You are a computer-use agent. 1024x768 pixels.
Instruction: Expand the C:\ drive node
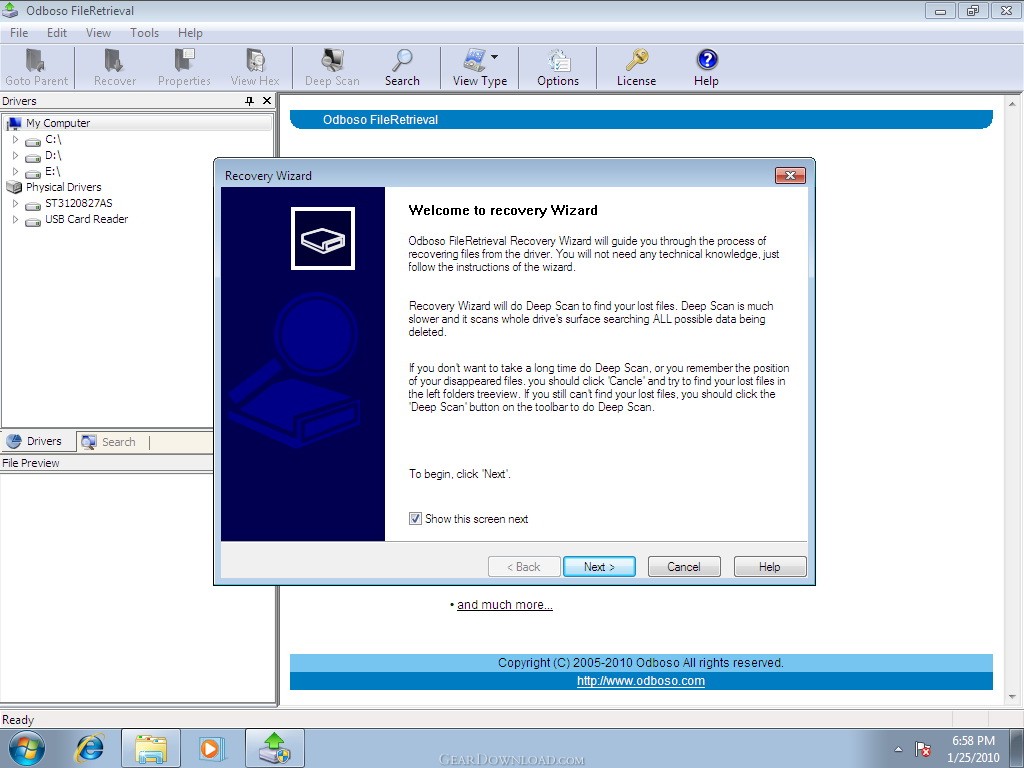[16, 139]
